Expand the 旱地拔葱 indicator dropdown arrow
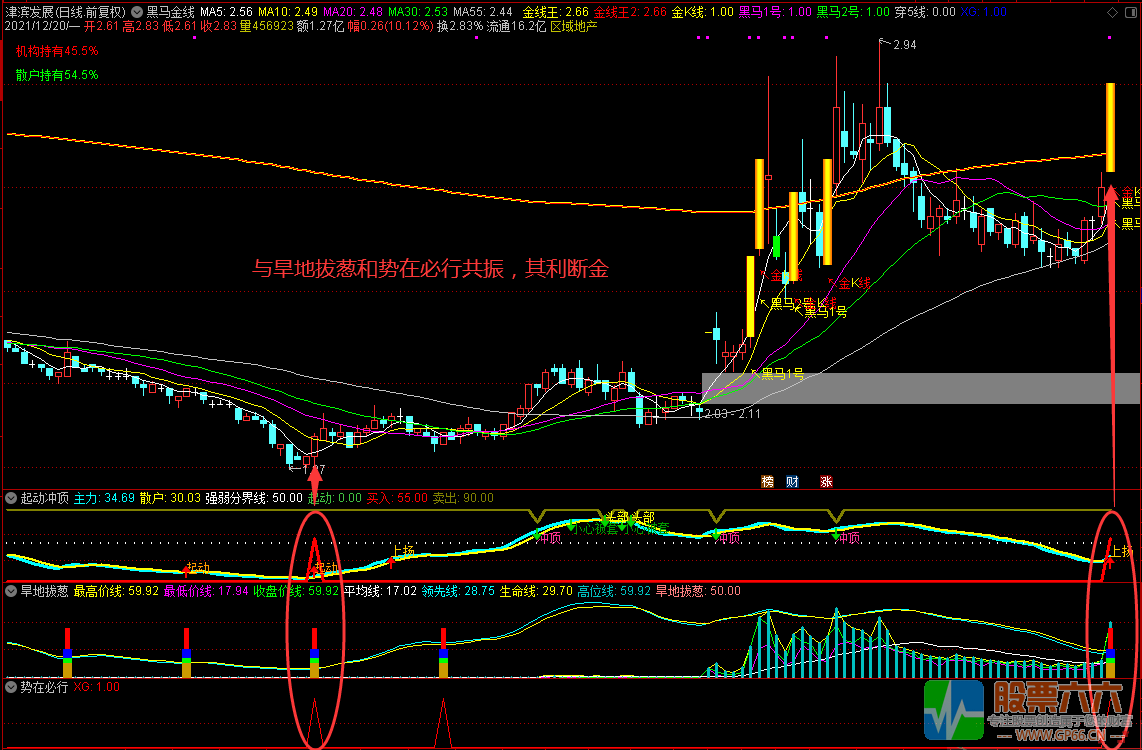Screen dimensions: 1142x750 [x=11, y=591]
